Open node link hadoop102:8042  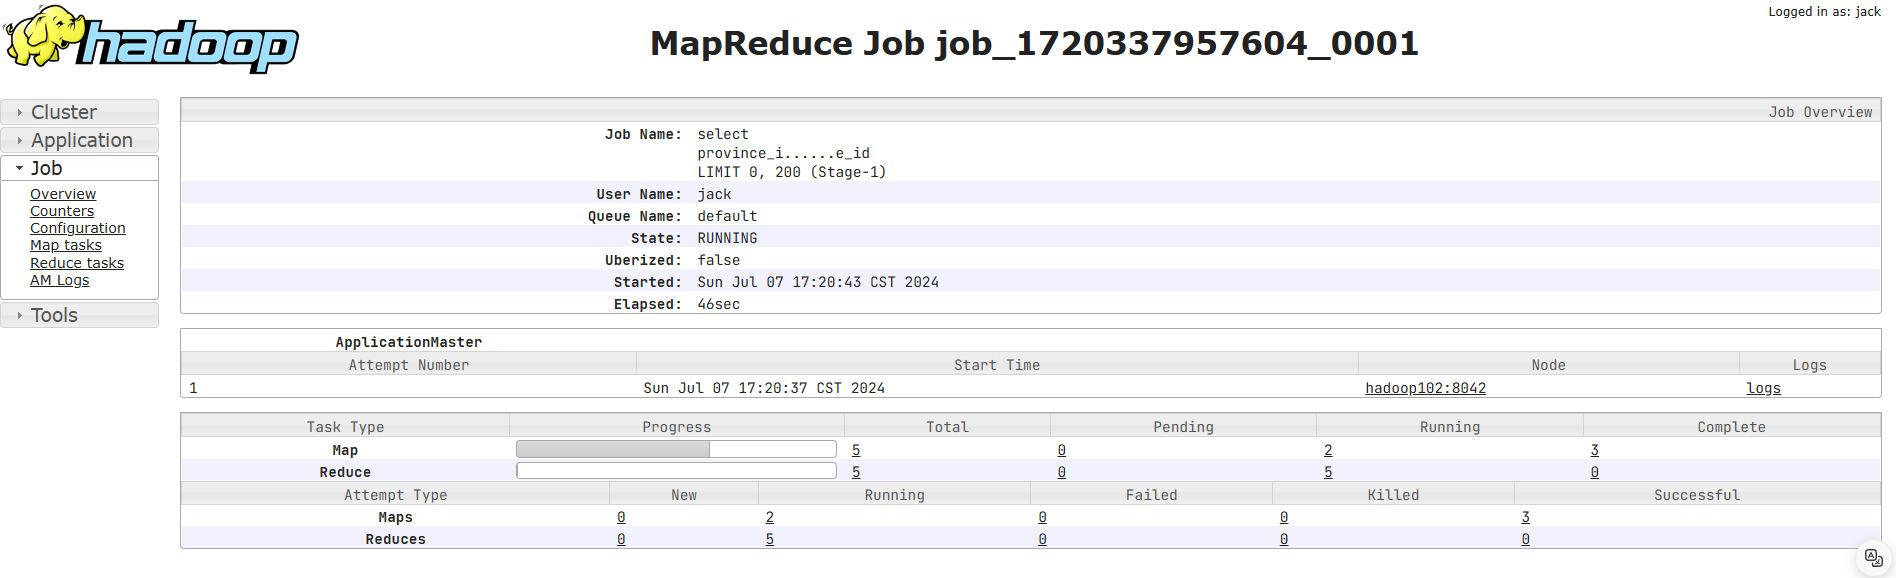tap(1426, 388)
